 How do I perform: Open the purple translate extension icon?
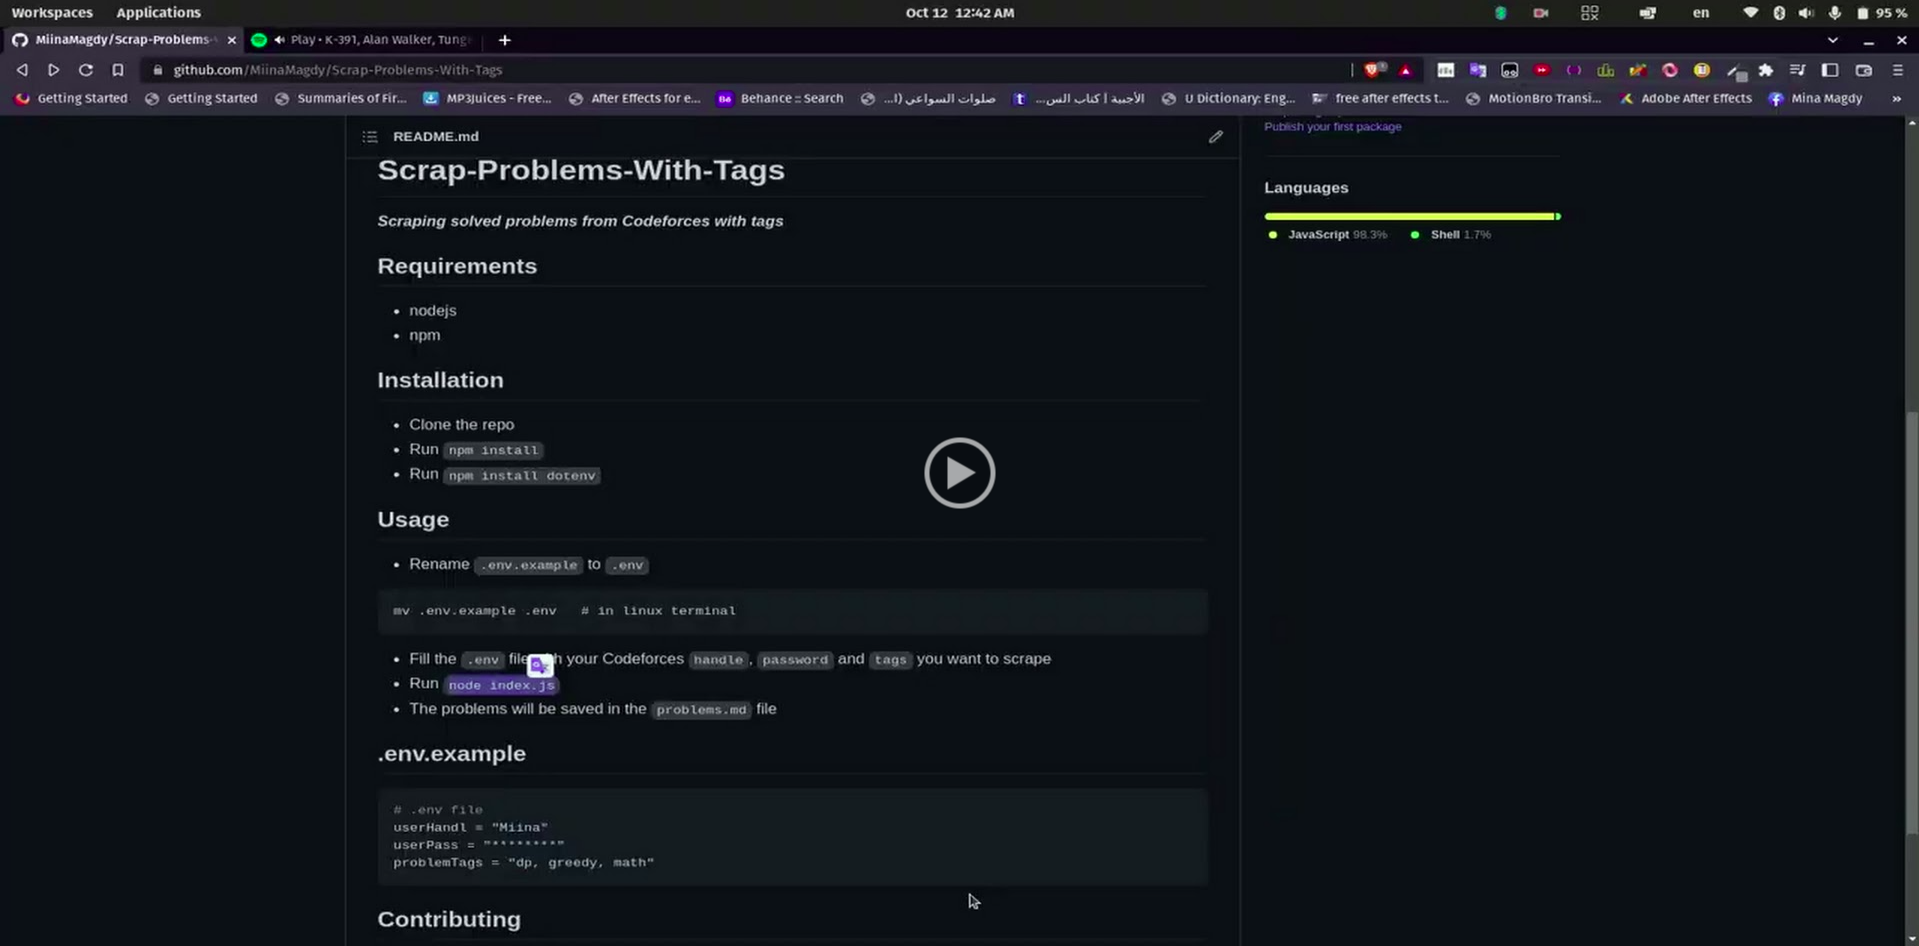[x=1478, y=70]
